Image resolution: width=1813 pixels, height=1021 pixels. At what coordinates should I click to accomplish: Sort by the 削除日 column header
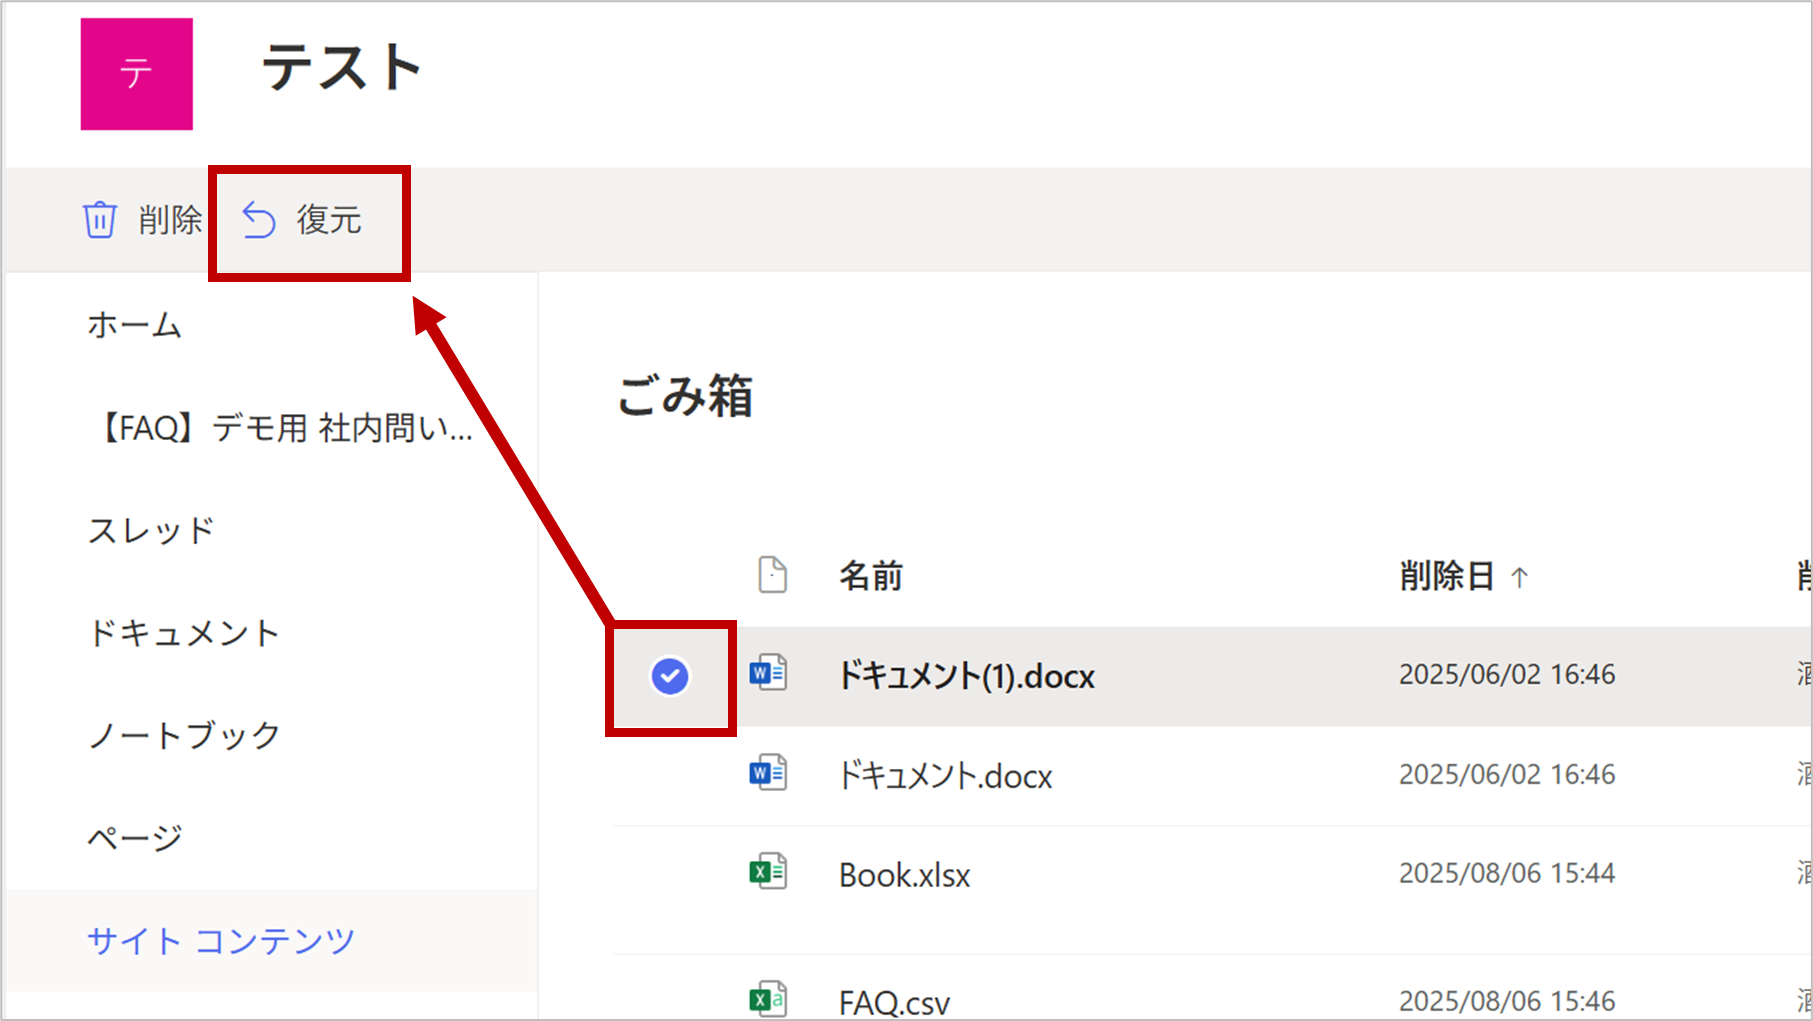[1446, 576]
